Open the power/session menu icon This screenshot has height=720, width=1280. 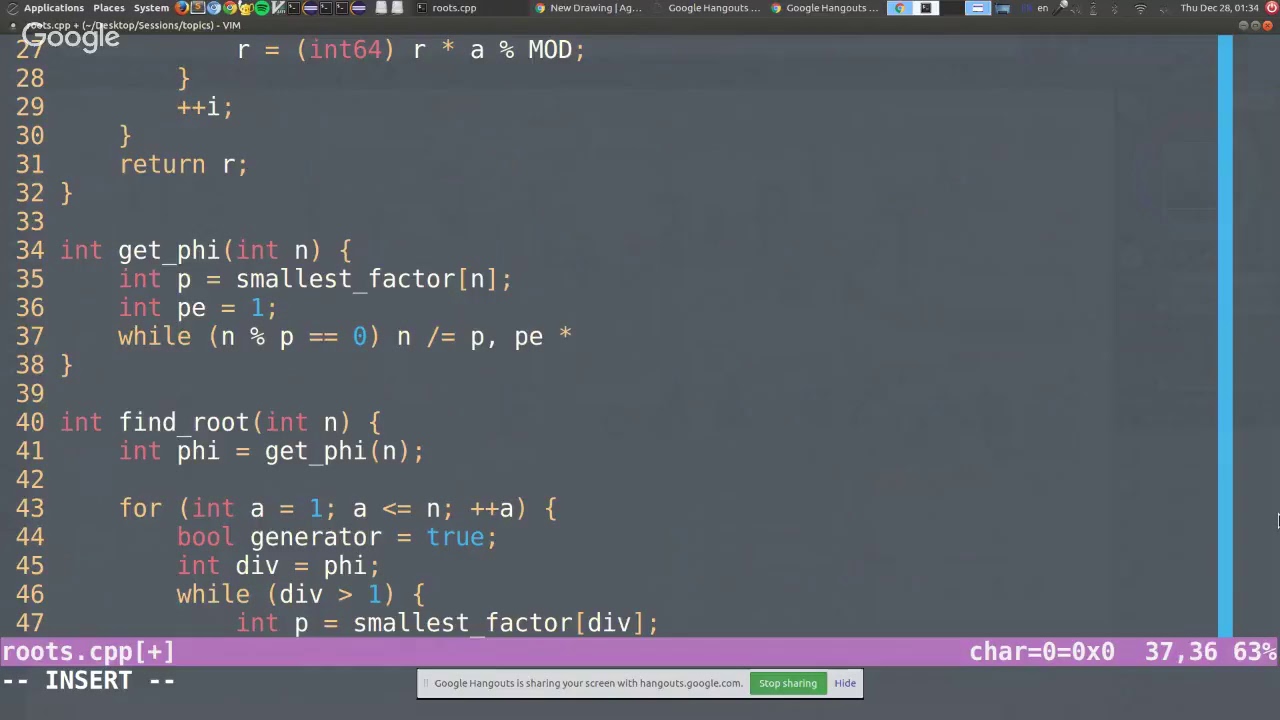point(1270,8)
